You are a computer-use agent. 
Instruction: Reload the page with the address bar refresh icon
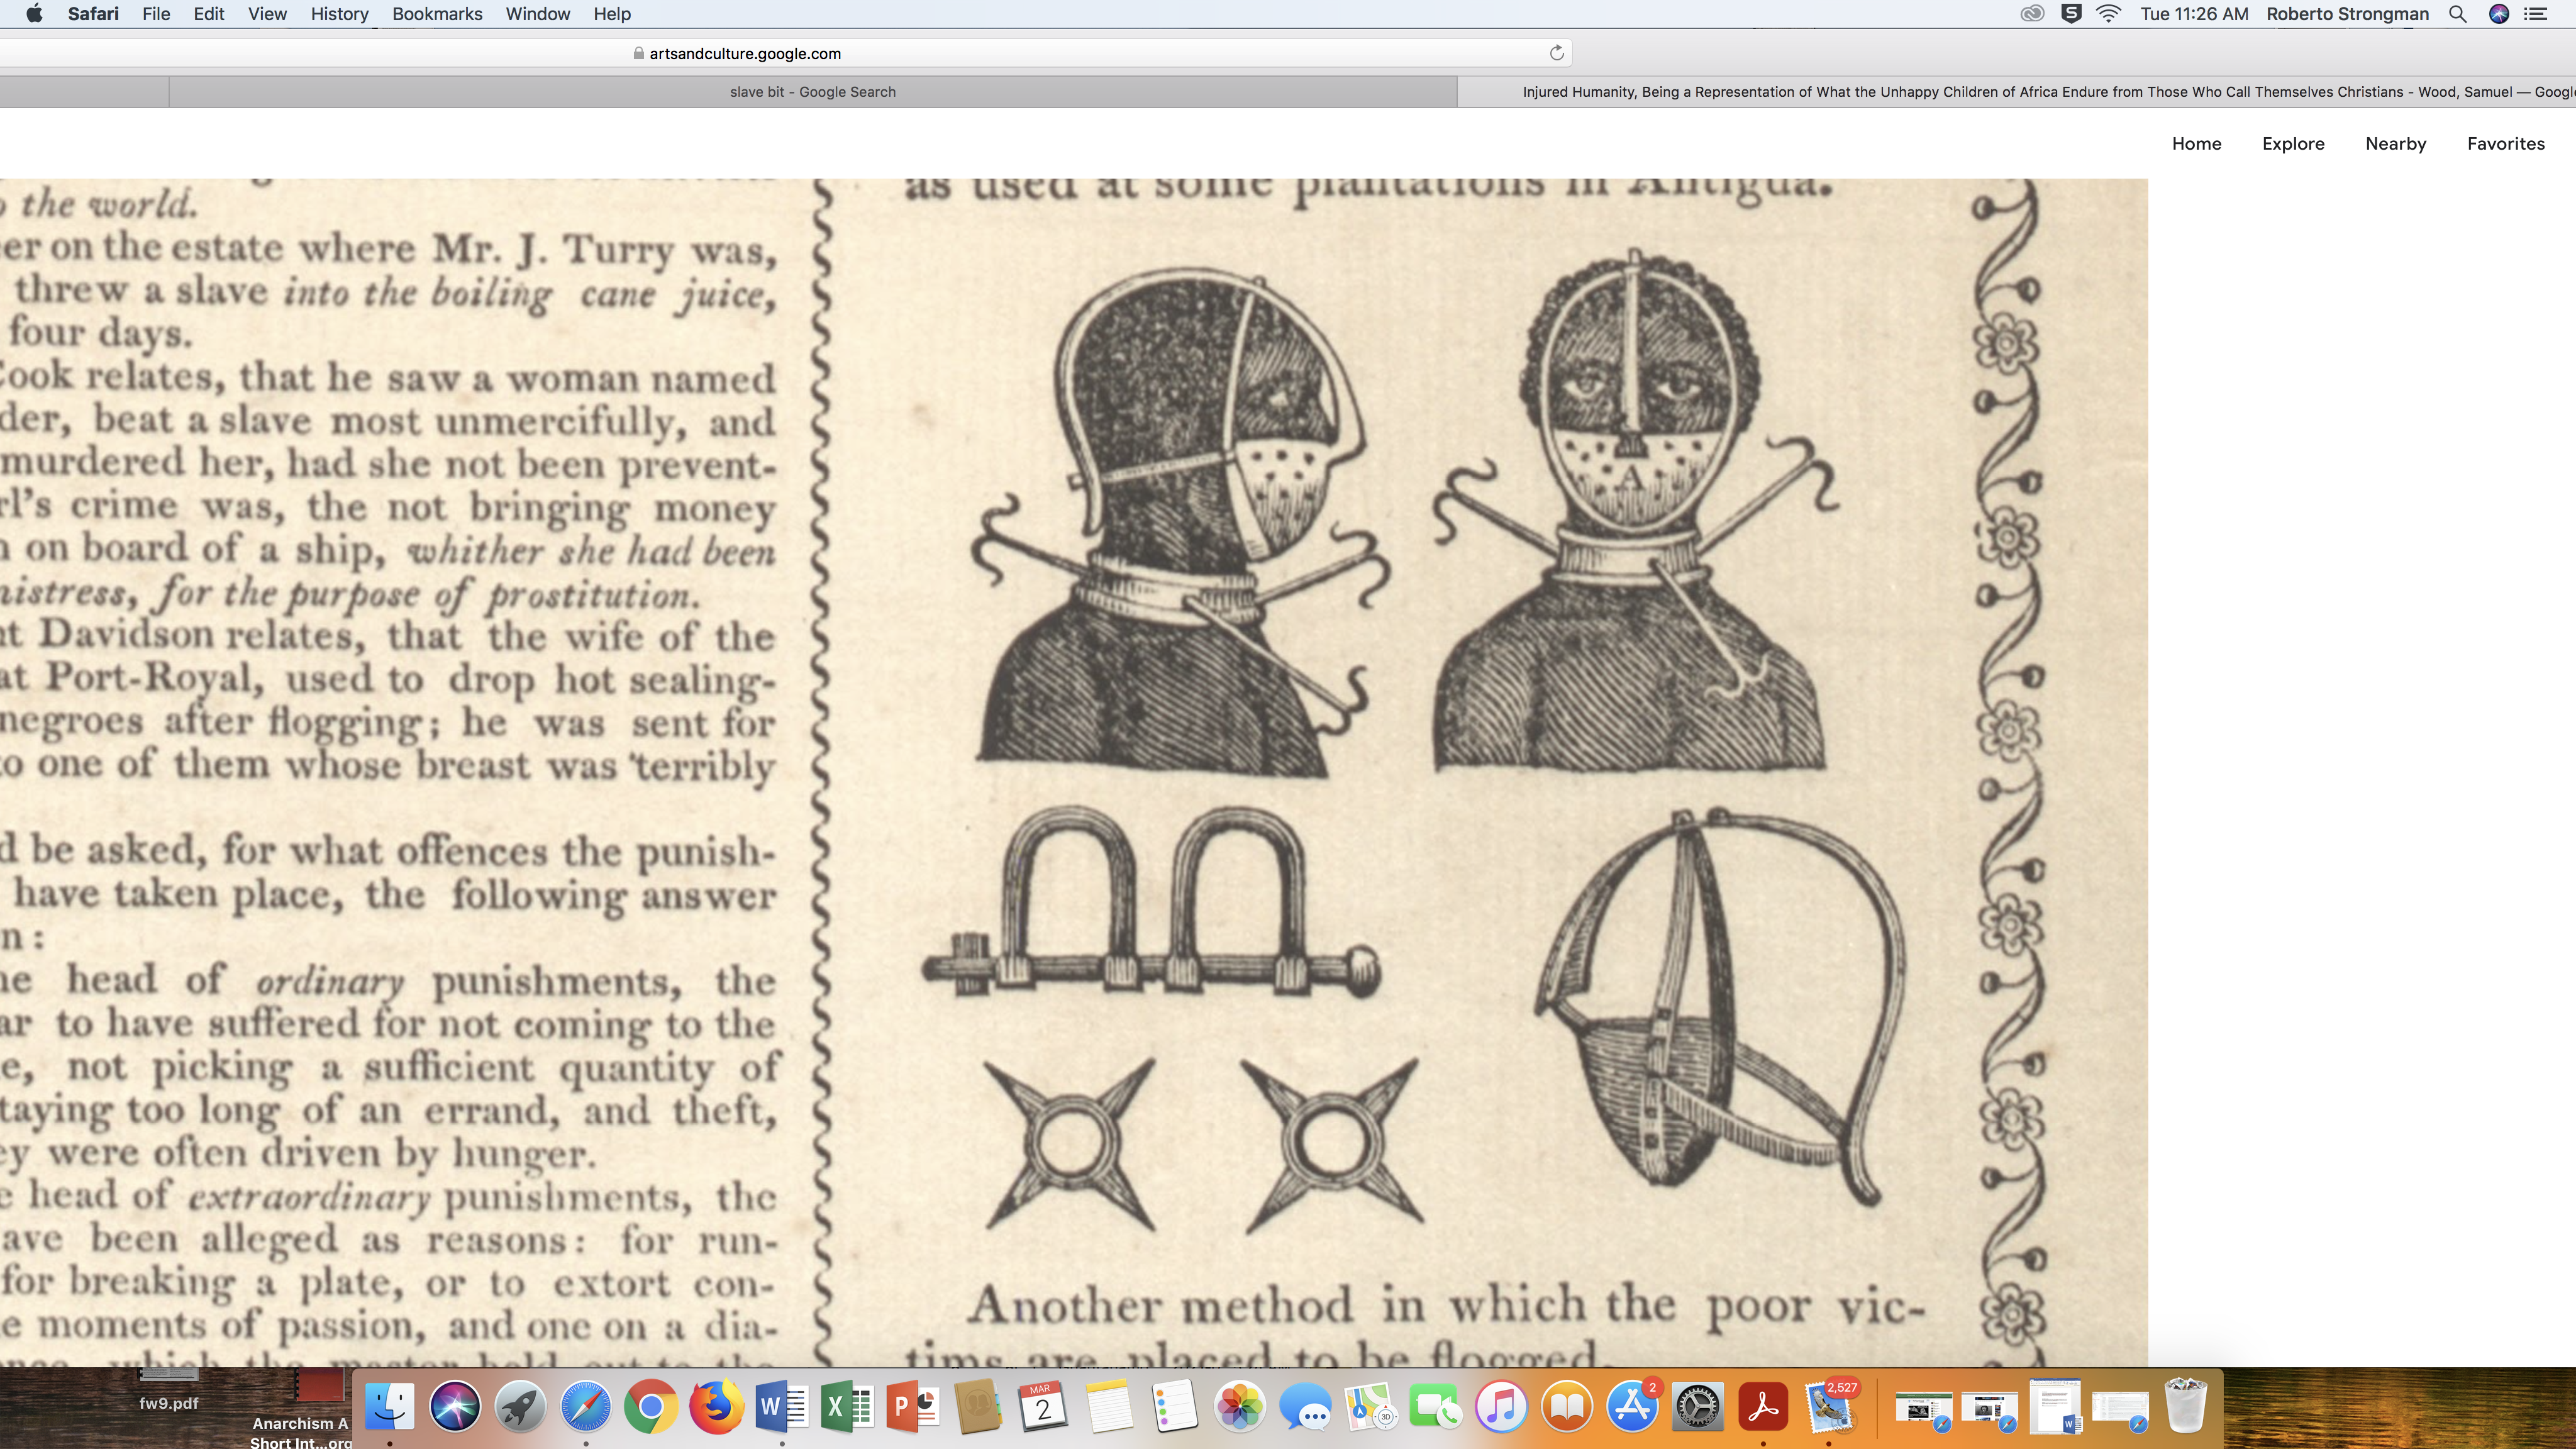click(1556, 53)
